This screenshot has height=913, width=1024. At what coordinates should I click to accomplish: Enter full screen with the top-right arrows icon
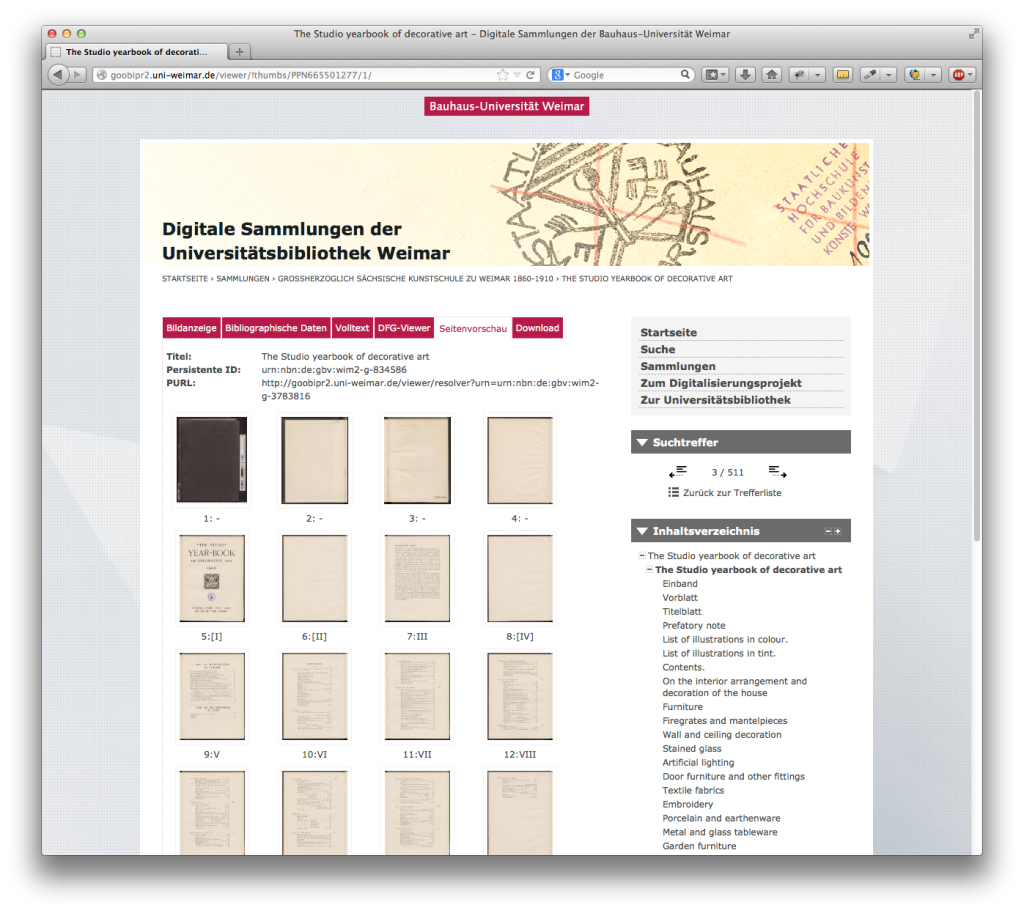point(974,33)
